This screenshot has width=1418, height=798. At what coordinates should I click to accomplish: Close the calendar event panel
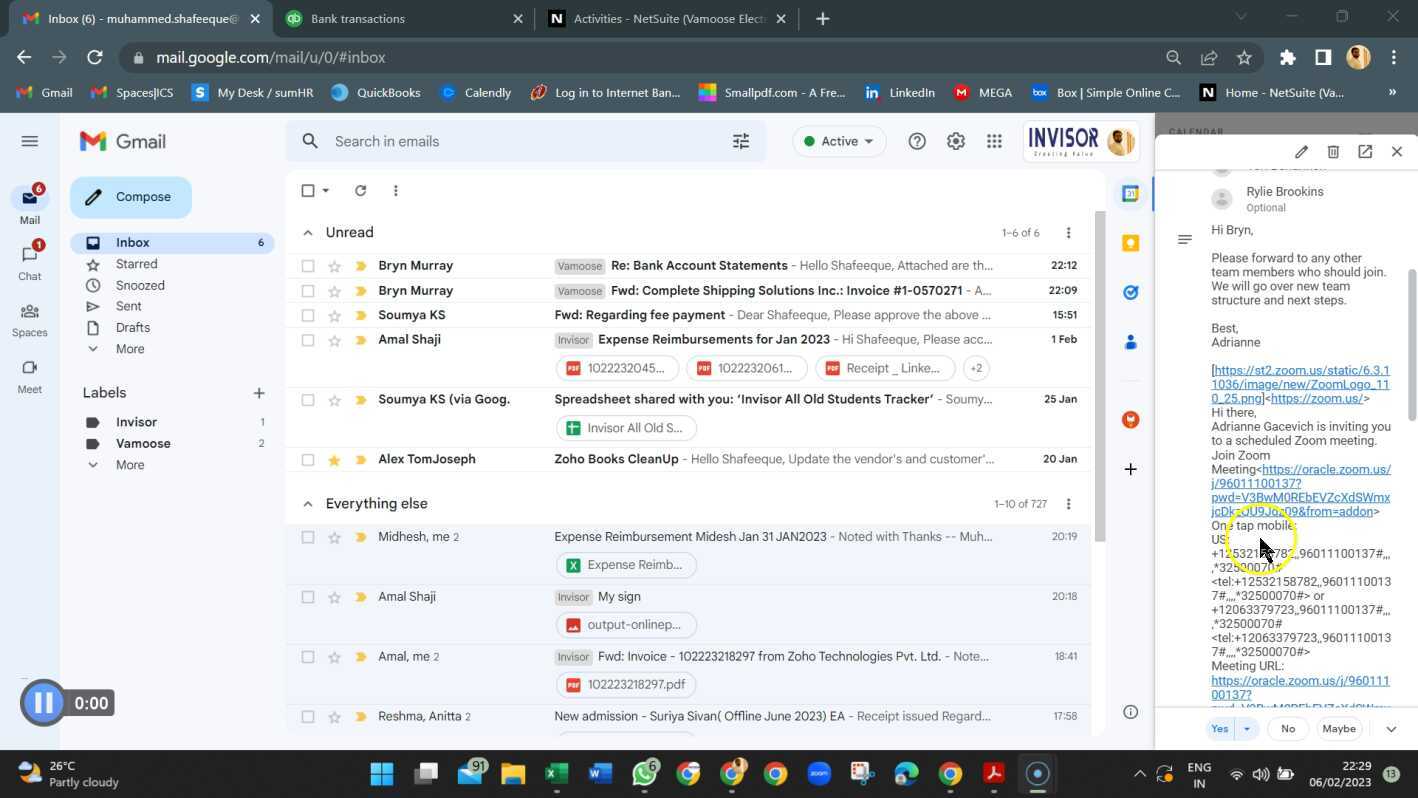[x=1397, y=152]
